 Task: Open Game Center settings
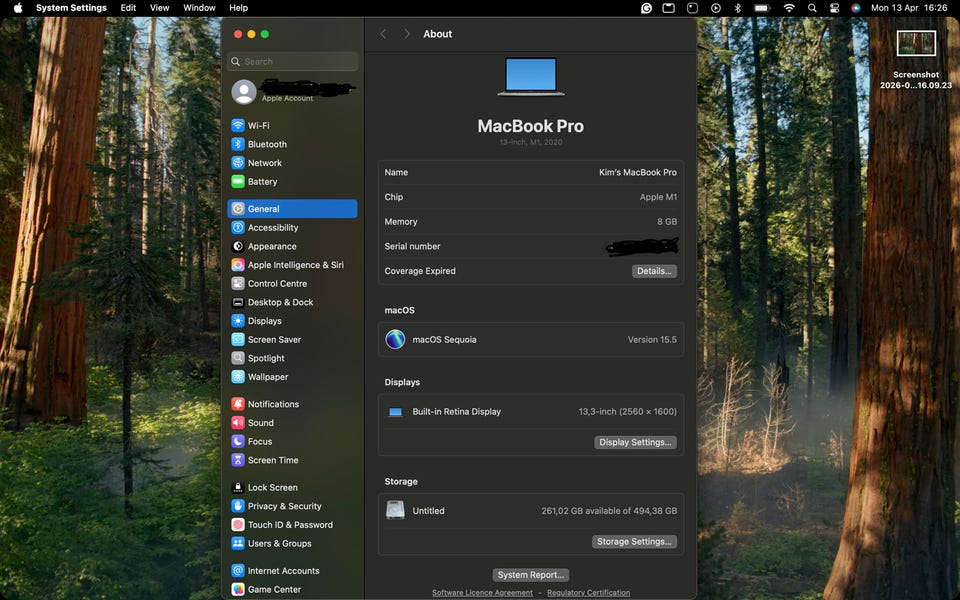[292, 589]
